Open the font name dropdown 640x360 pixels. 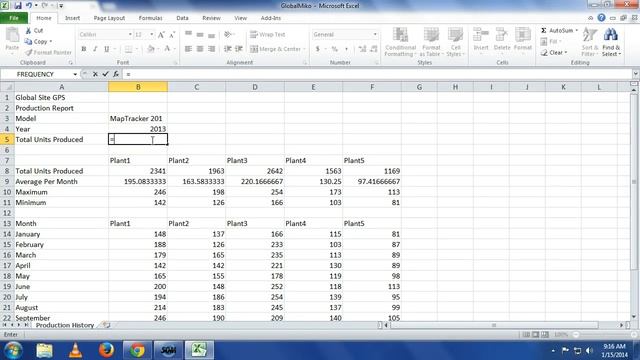(x=130, y=35)
